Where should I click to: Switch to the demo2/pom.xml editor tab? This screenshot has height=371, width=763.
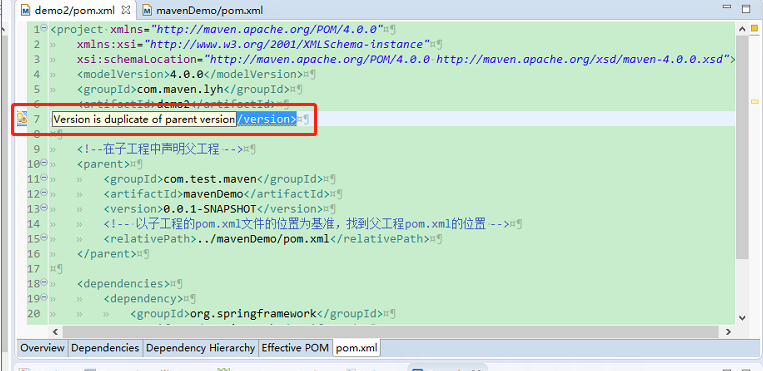(x=74, y=10)
